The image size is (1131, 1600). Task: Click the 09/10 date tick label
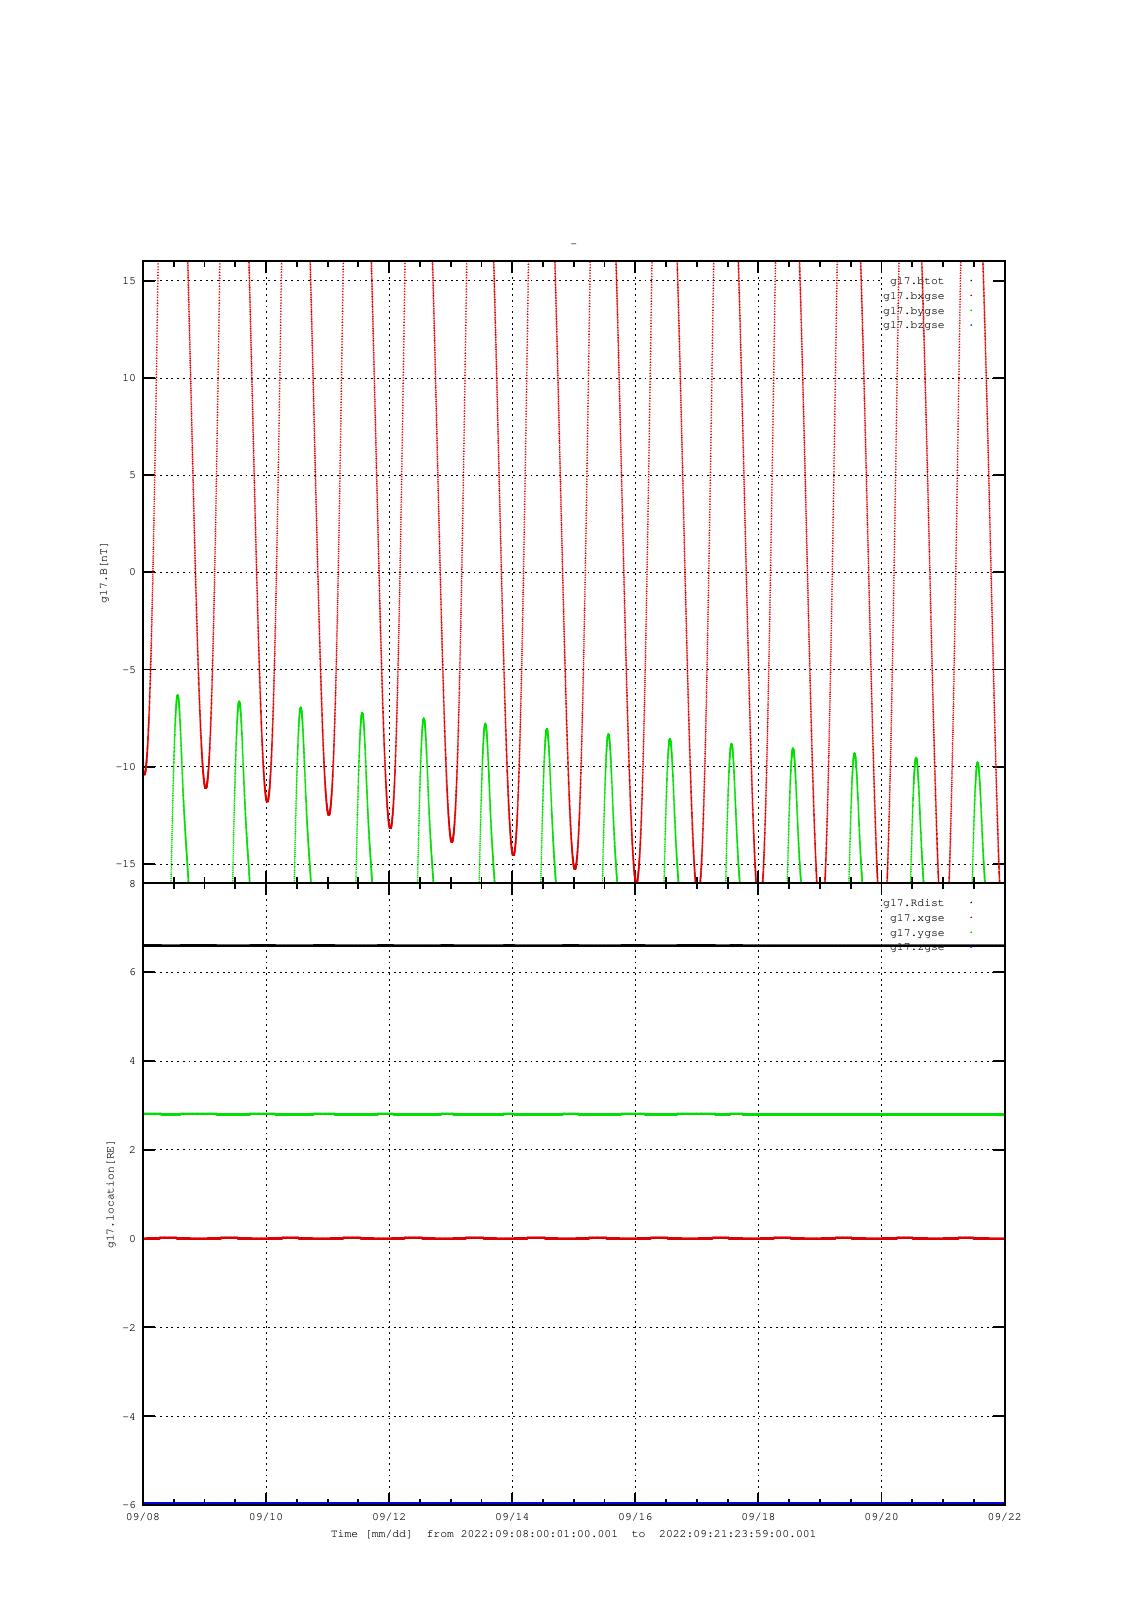266,1517
